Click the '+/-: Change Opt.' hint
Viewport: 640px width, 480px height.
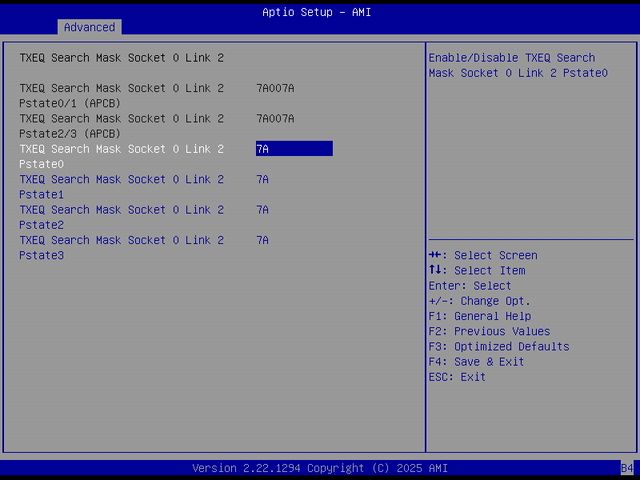pyautogui.click(x=480, y=301)
